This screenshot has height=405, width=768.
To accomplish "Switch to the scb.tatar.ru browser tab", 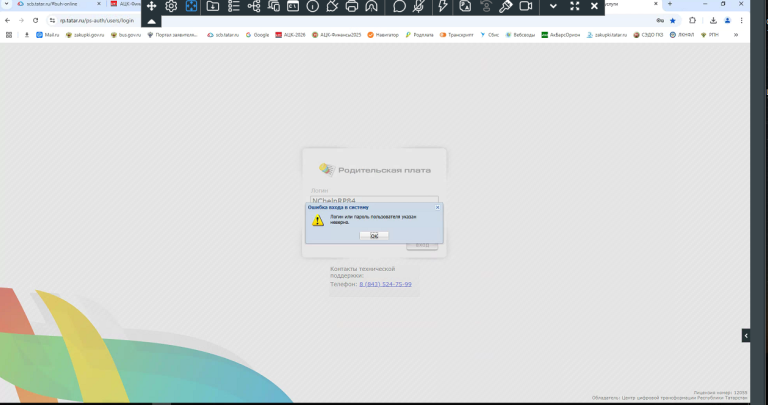I will pos(56,4).
